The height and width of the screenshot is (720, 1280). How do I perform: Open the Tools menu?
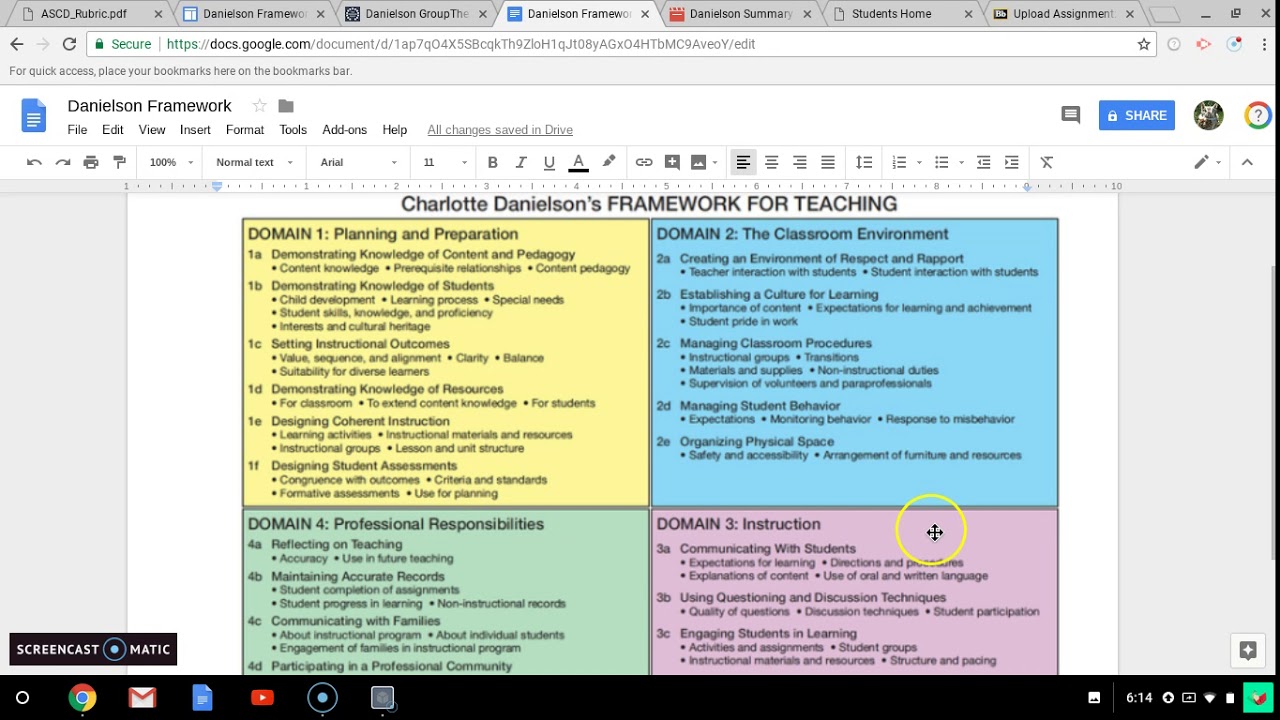click(x=293, y=130)
